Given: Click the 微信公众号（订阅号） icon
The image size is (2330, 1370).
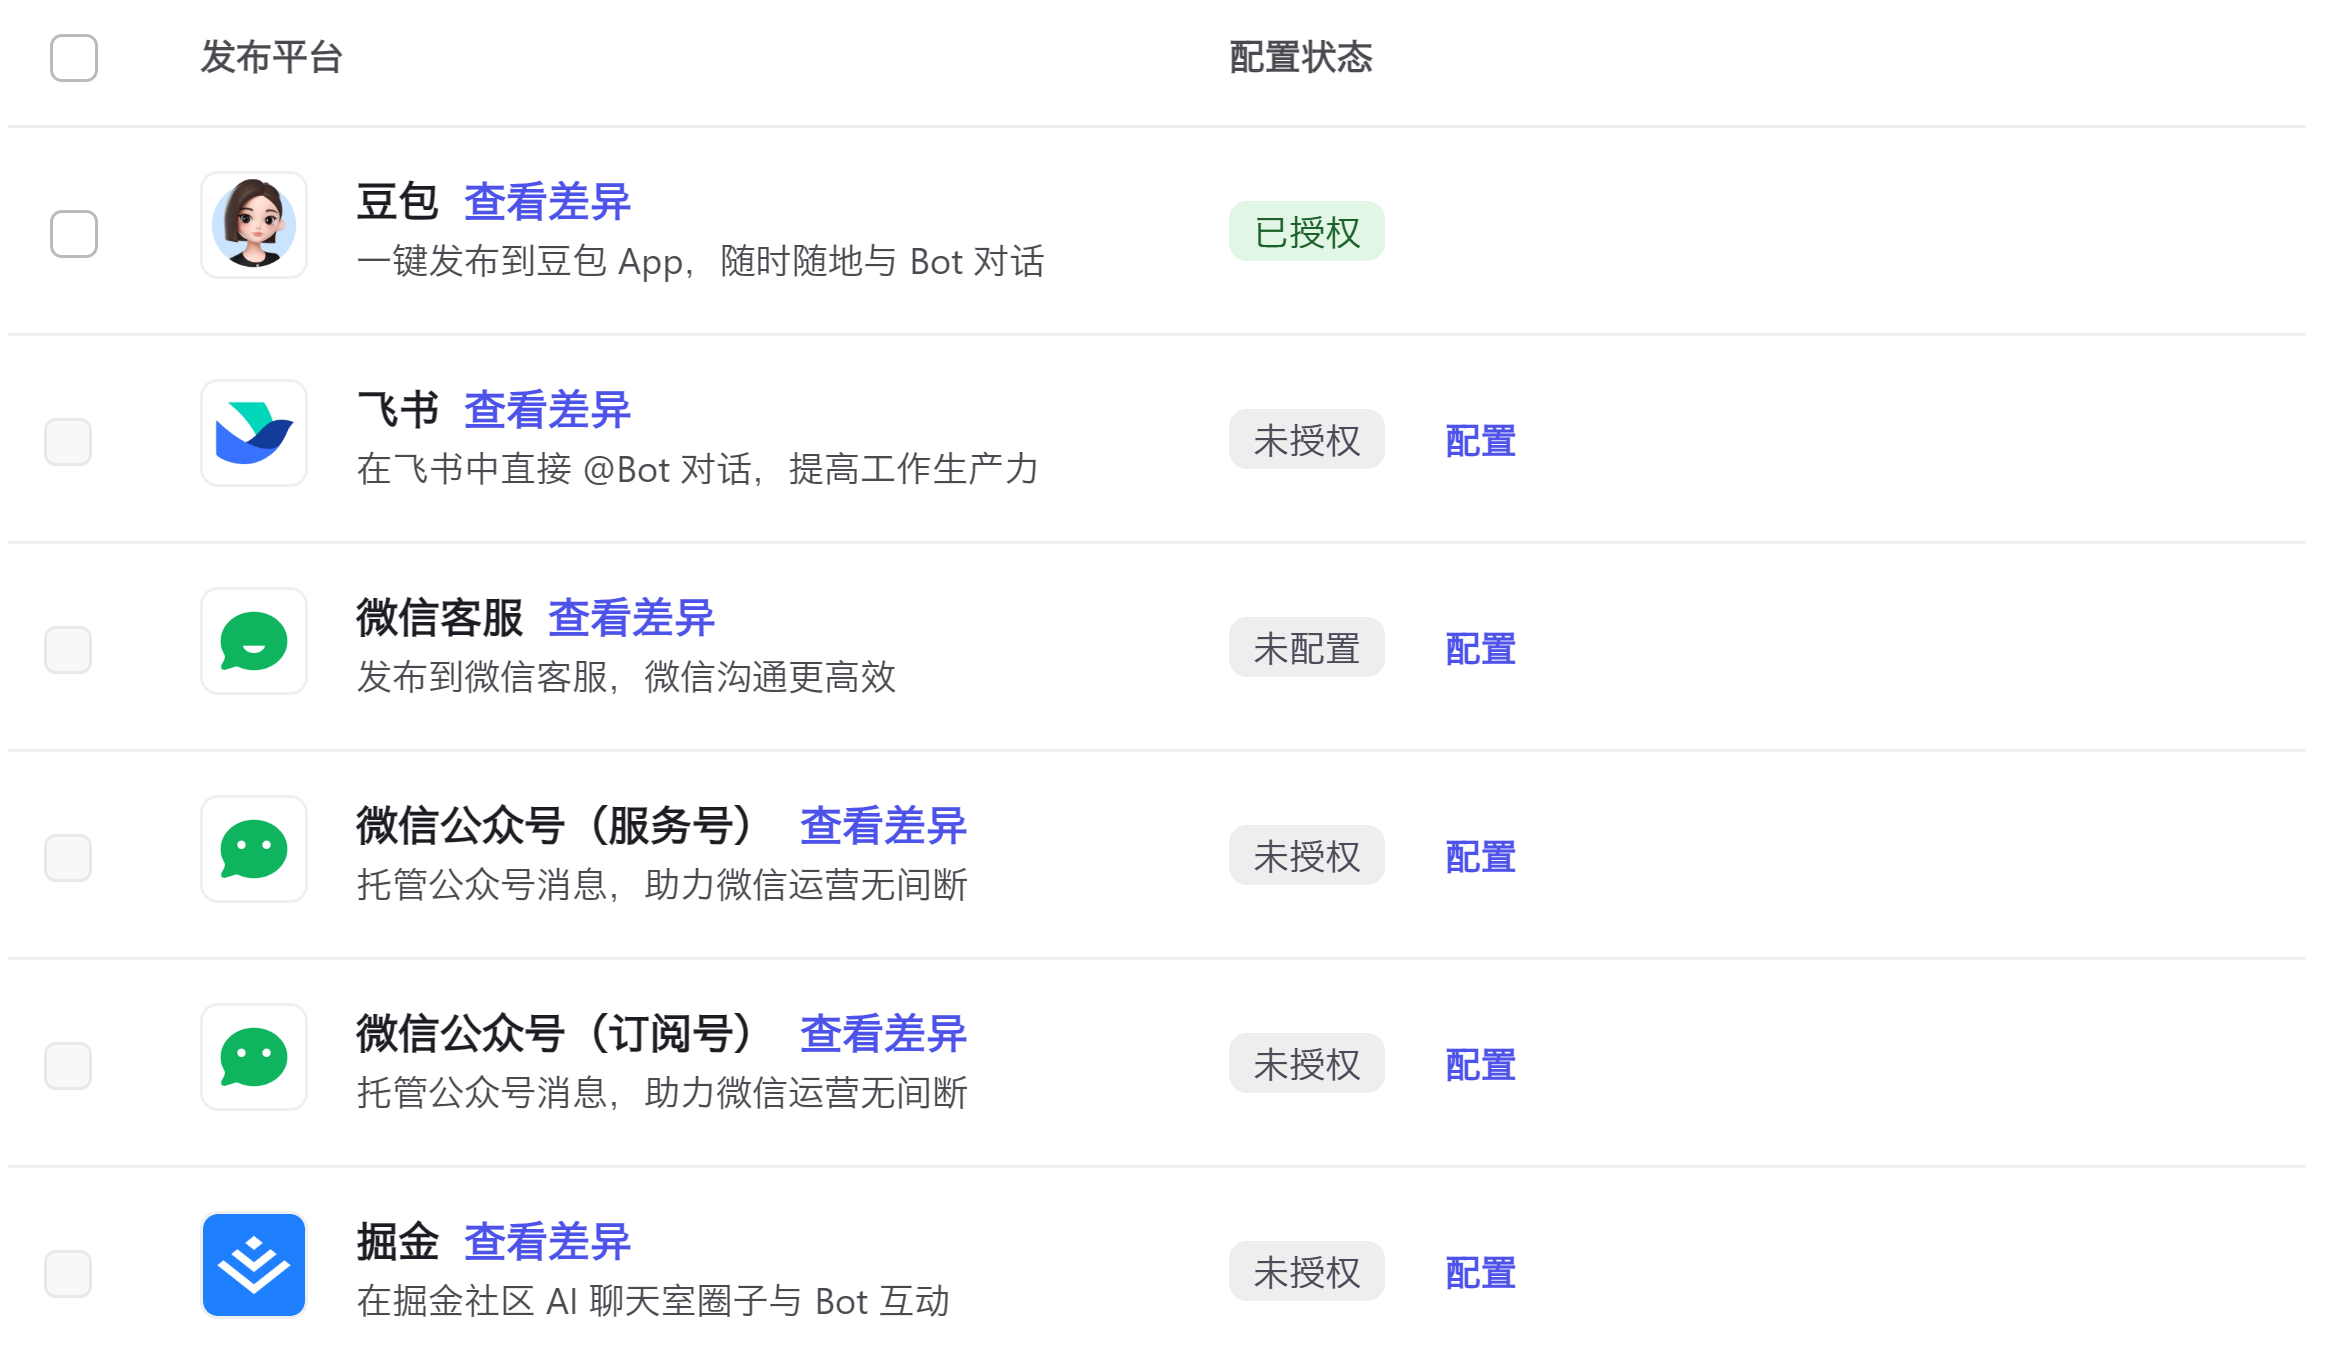Looking at the screenshot, I should [254, 1057].
